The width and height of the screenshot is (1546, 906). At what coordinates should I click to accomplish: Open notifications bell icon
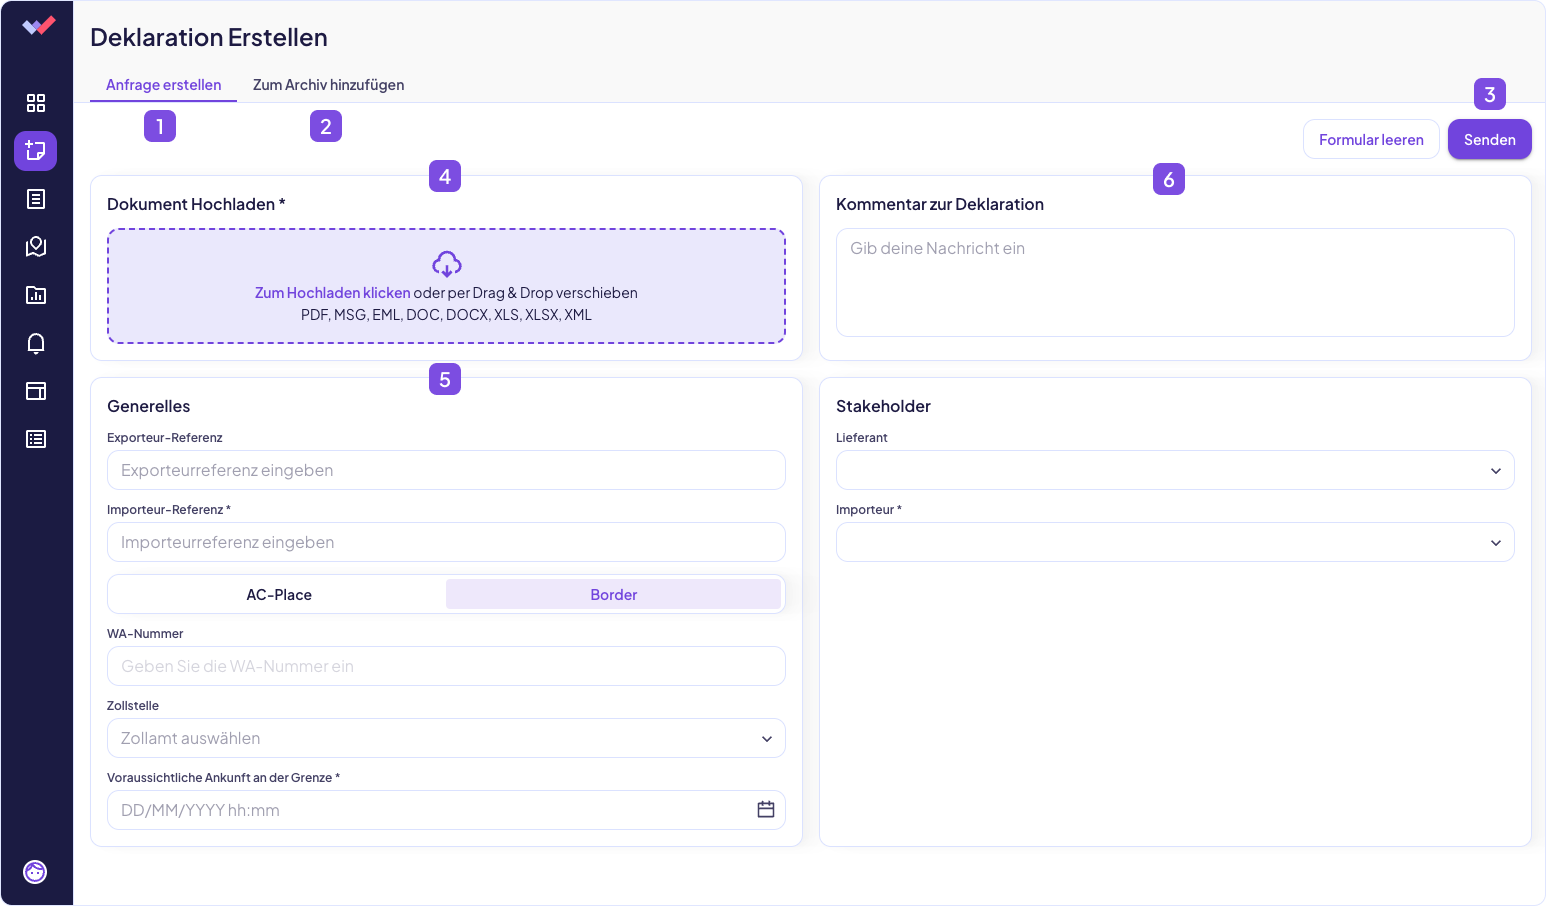click(x=36, y=343)
